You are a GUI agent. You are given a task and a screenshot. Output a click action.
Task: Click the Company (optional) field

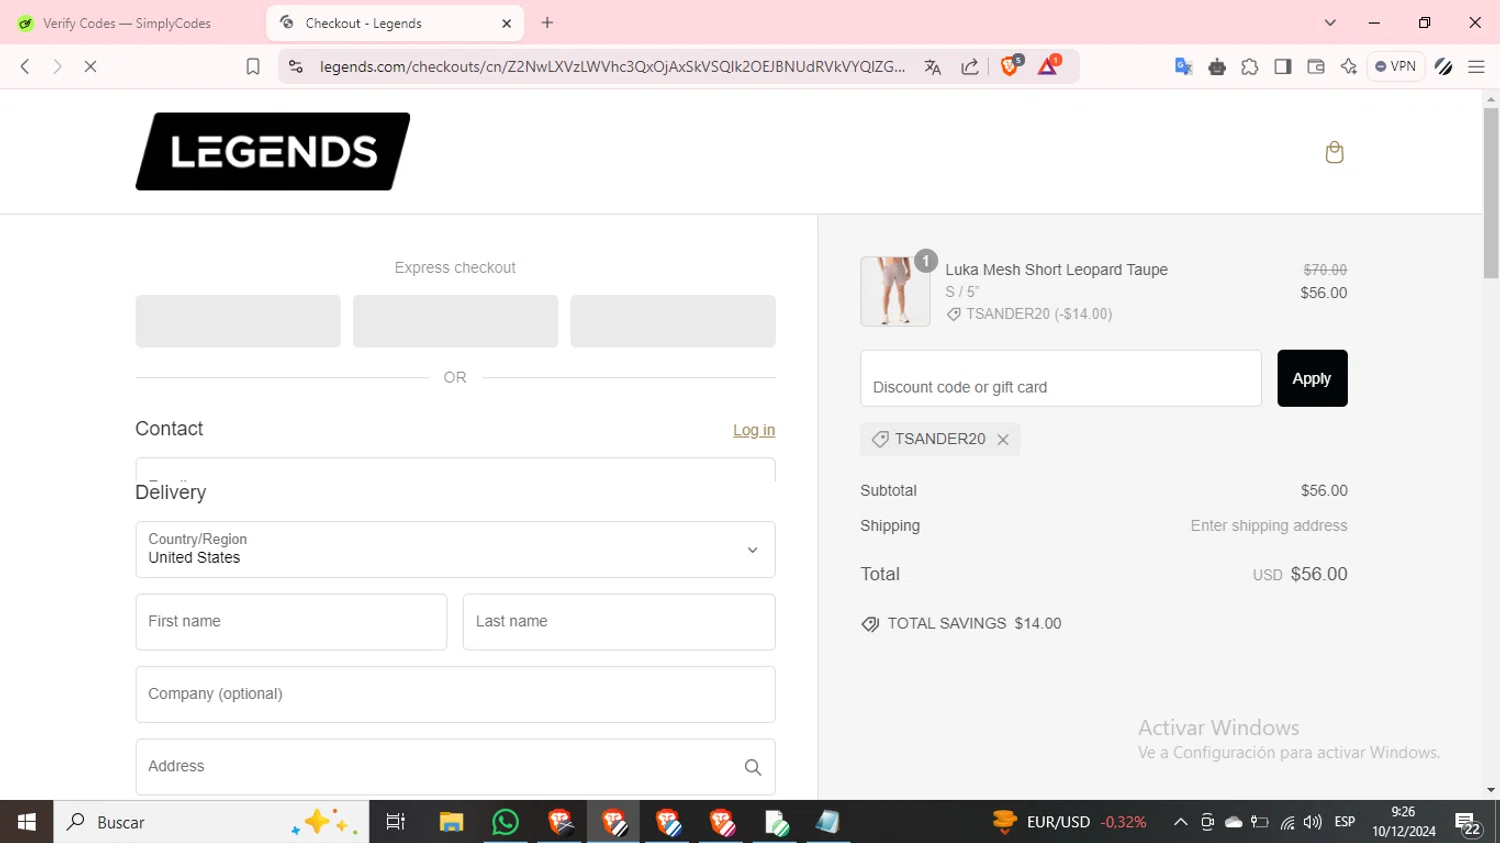point(455,694)
